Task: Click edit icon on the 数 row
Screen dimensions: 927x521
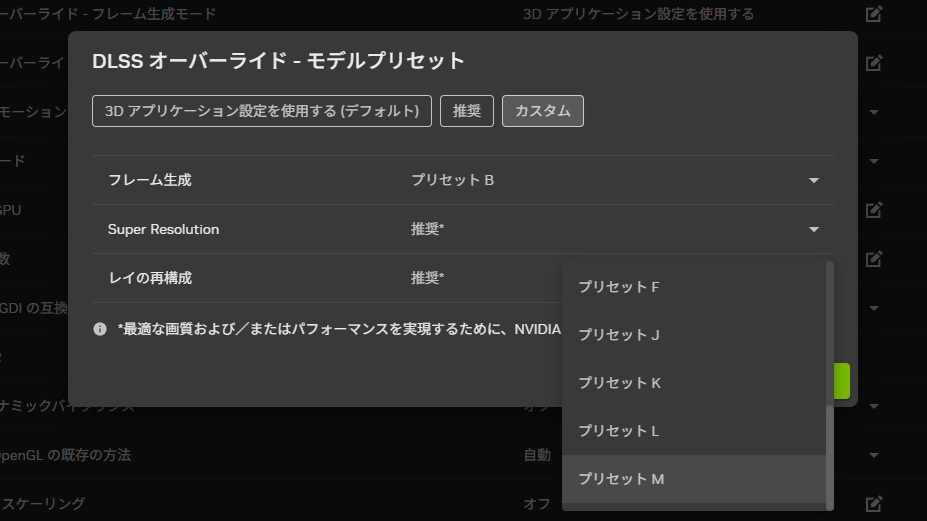Action: (x=874, y=259)
